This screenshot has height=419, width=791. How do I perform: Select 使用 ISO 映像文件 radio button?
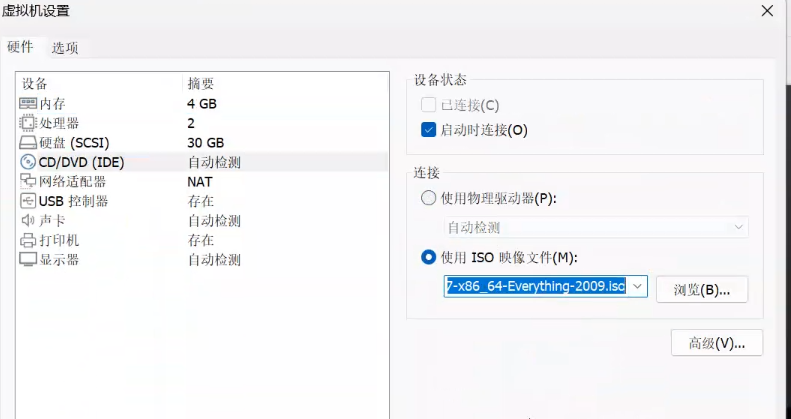coord(429,257)
